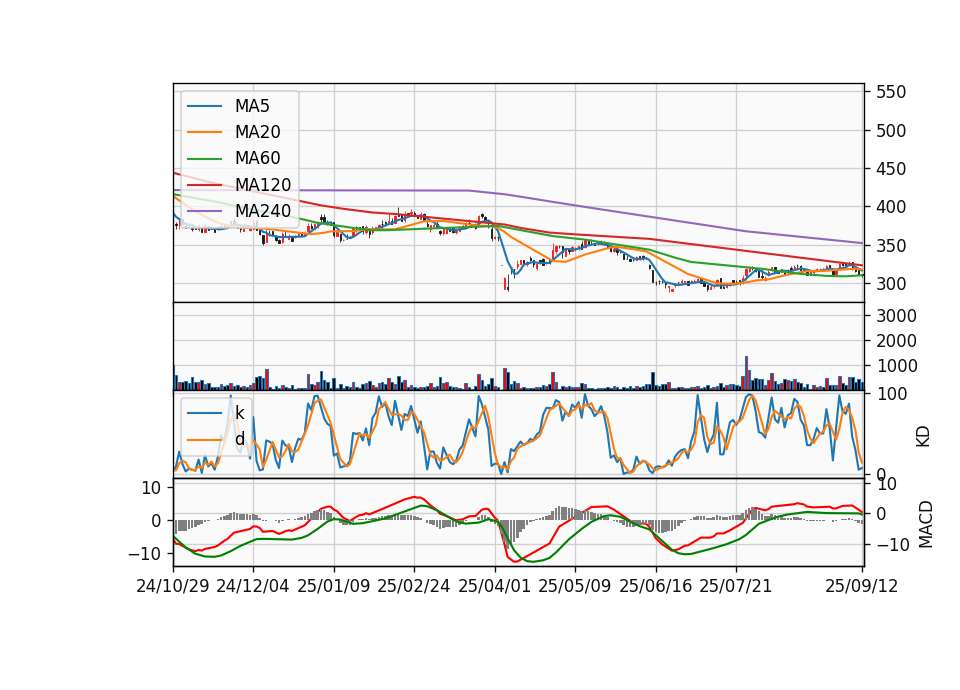
Task: Click the 25/04/01 date label
Action: (x=494, y=586)
